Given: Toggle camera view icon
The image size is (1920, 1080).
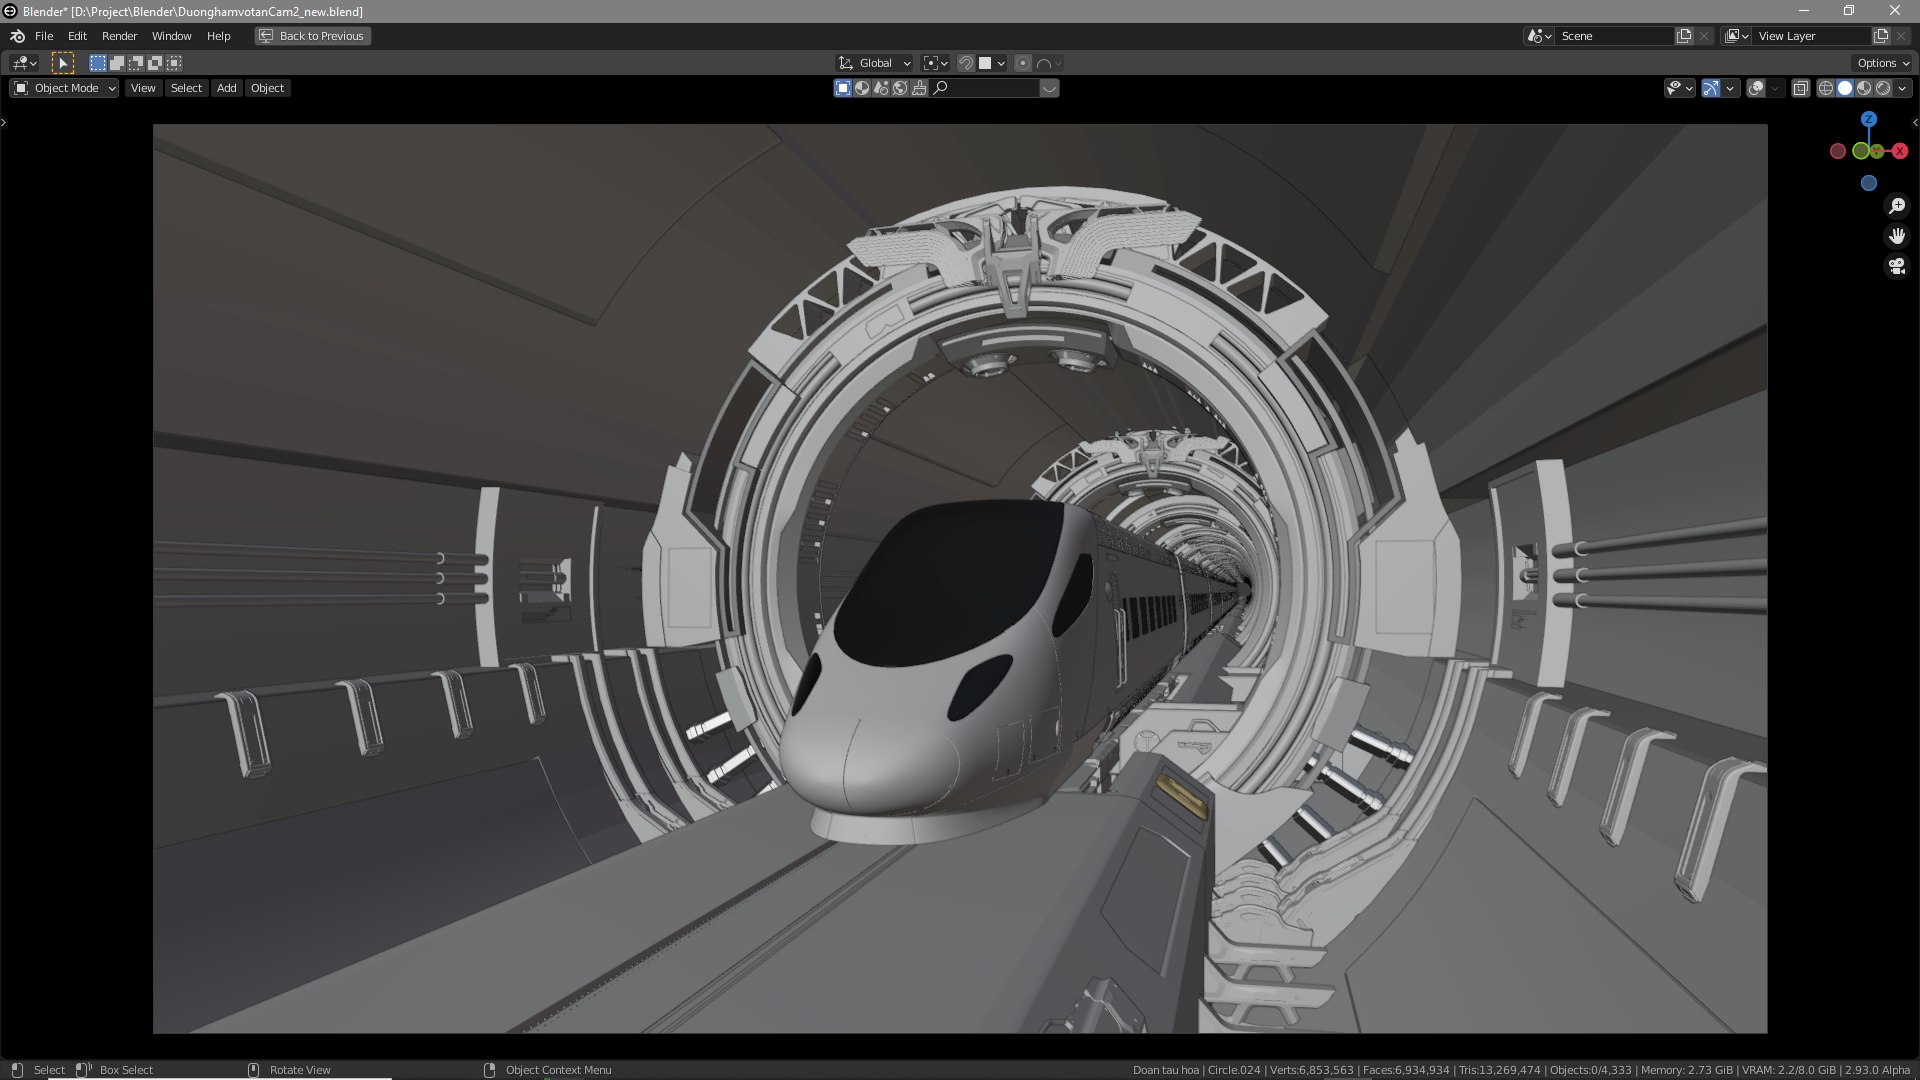Looking at the screenshot, I should coord(1897,266).
